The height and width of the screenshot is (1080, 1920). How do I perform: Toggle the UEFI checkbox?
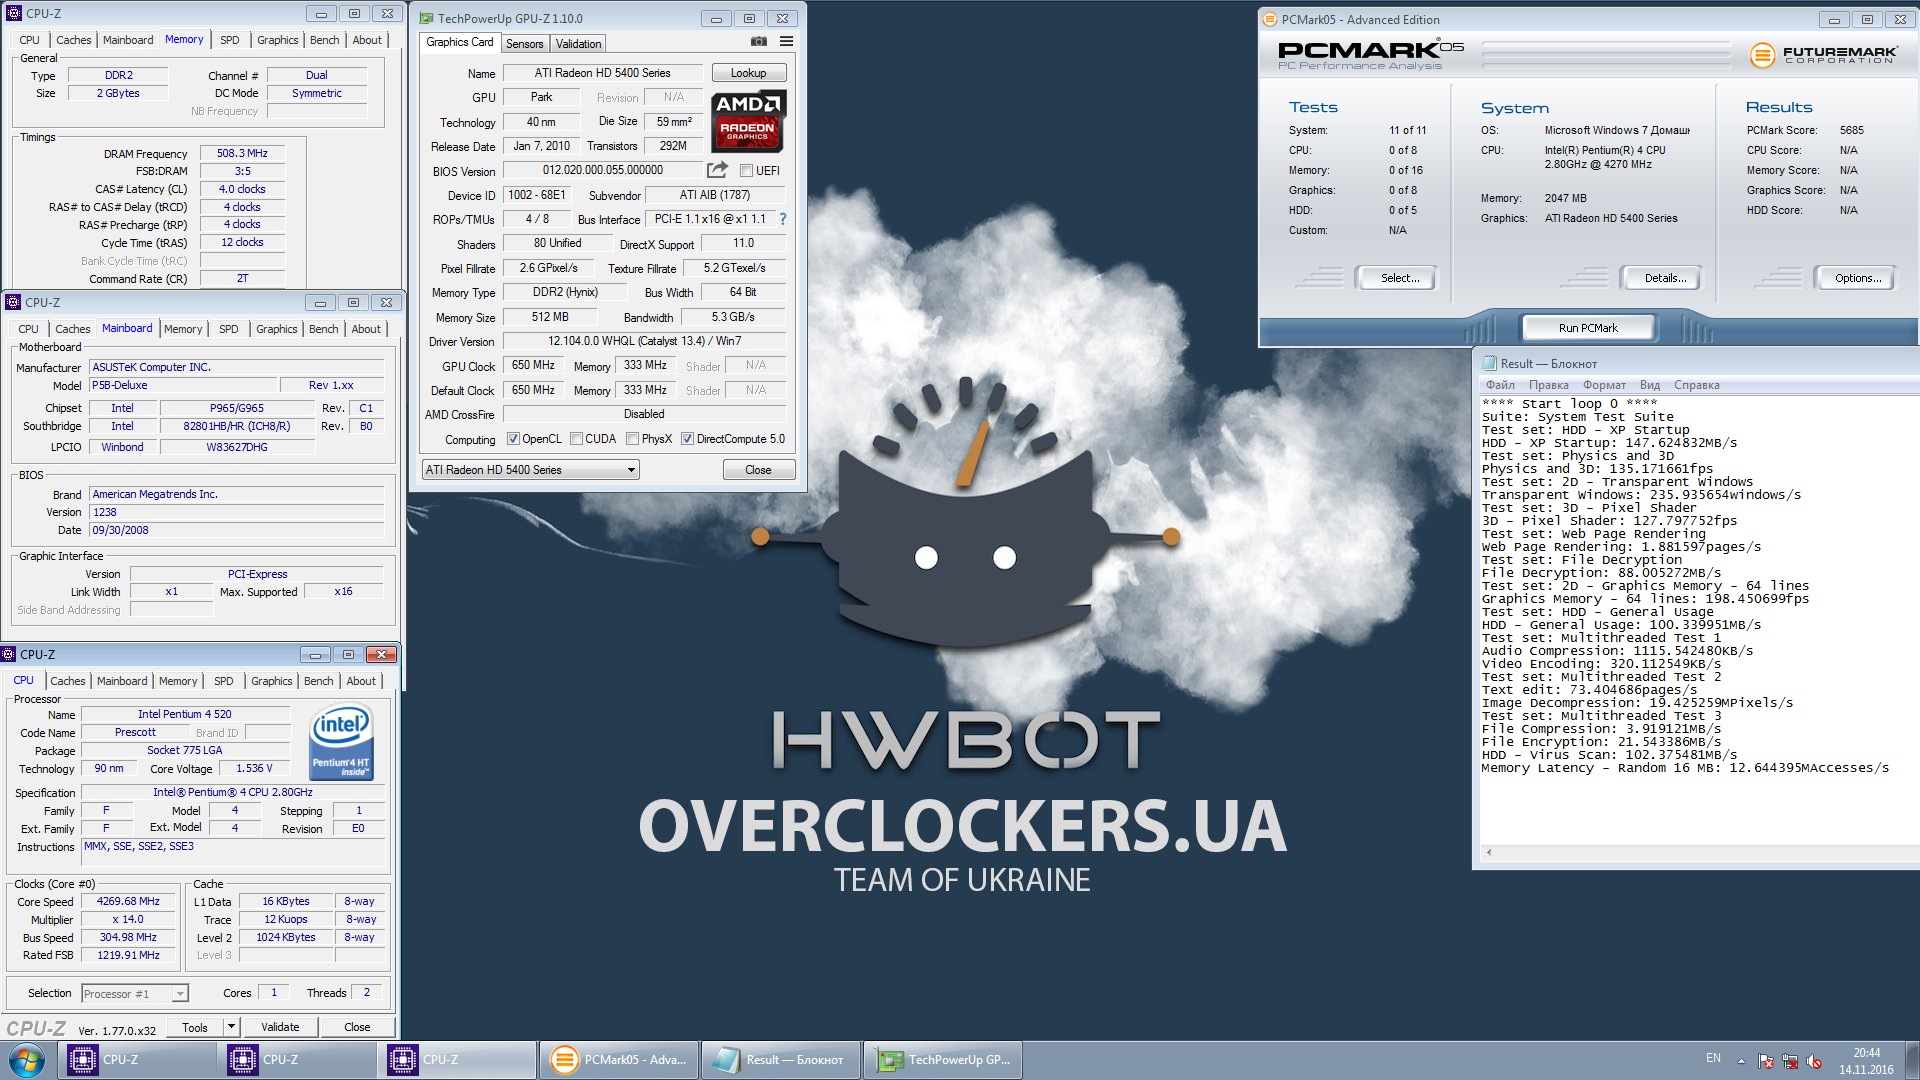pyautogui.click(x=746, y=171)
